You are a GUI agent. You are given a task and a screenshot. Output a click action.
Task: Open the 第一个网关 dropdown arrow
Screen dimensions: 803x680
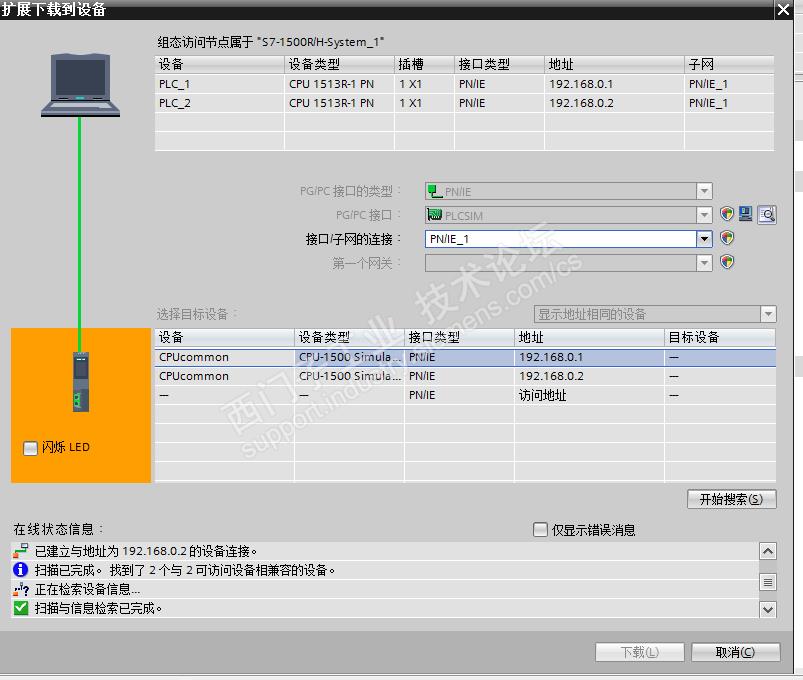(704, 263)
